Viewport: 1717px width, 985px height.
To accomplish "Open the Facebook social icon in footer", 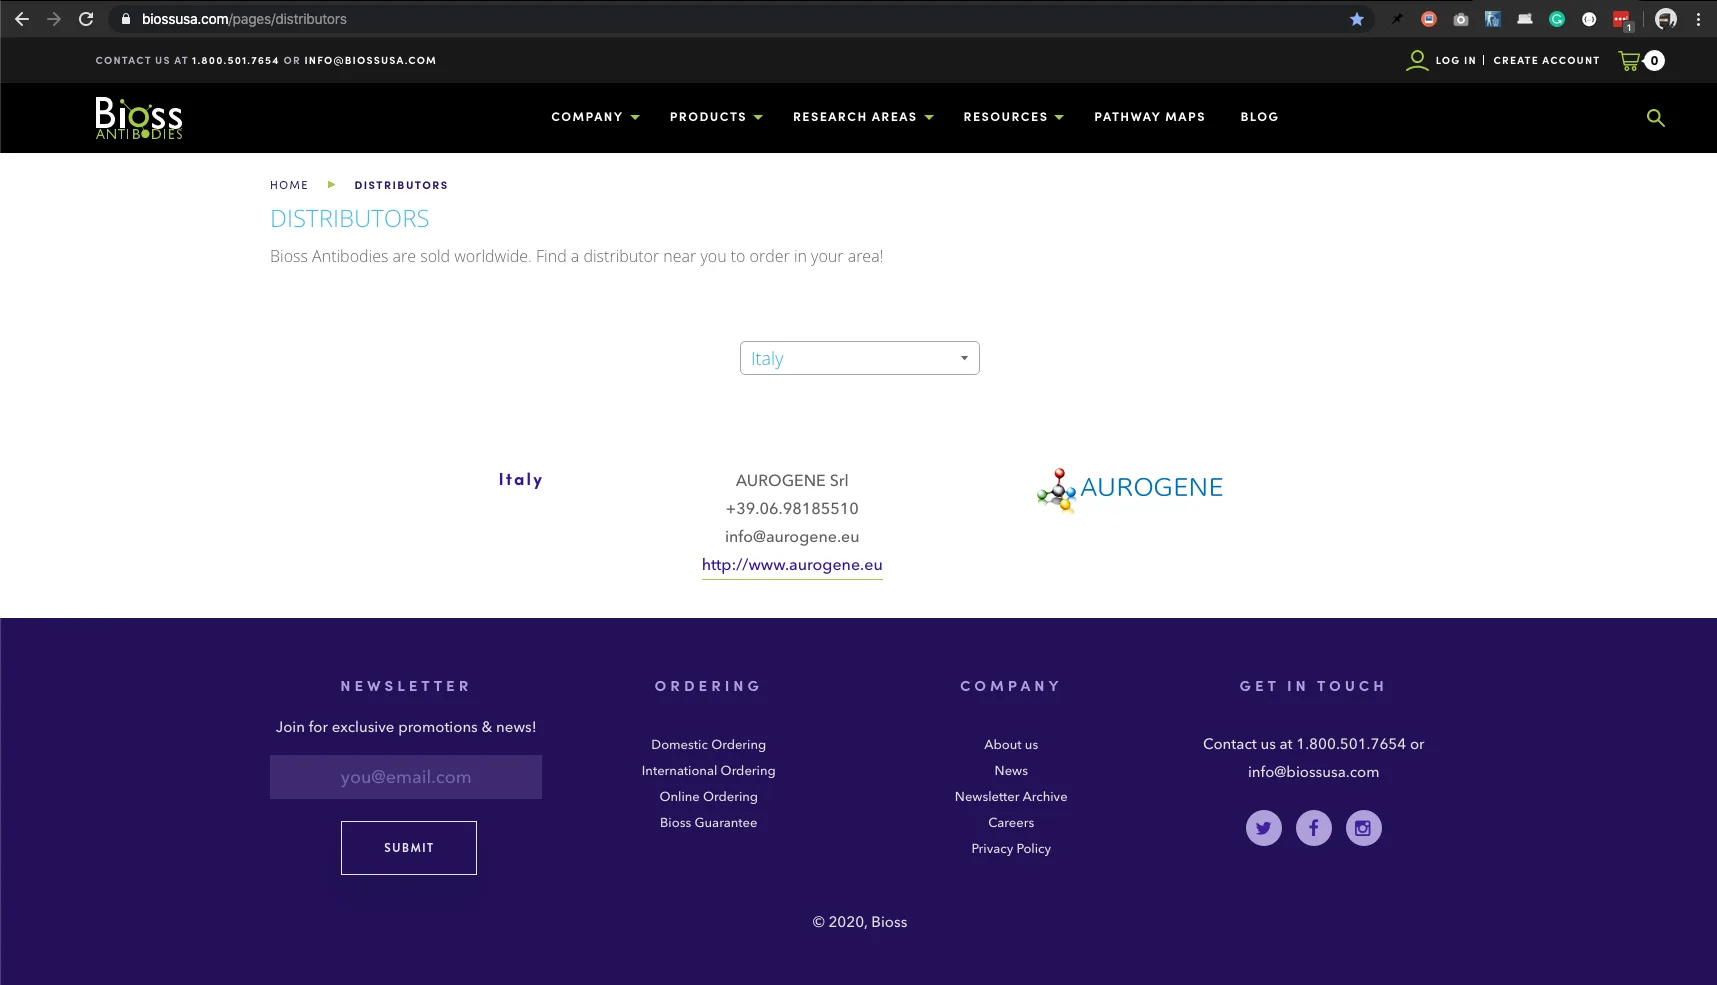I will click(x=1314, y=828).
